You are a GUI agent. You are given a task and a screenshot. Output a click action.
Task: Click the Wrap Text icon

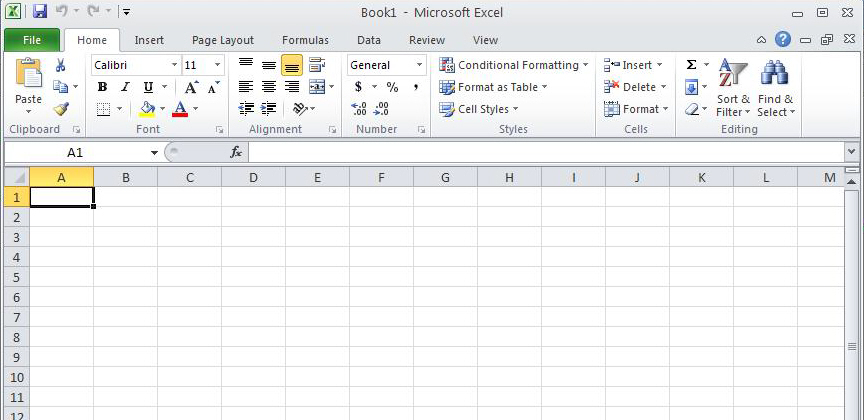316,65
